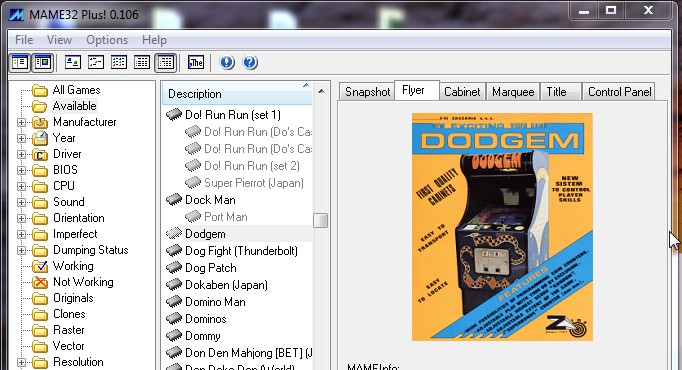Toggle the screenshot area toolbar button

tap(43, 63)
